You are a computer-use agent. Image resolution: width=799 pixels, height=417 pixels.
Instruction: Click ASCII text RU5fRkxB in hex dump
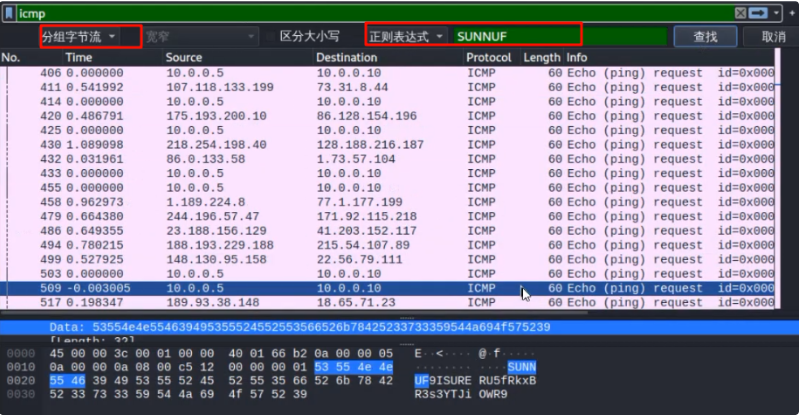click(x=507, y=380)
